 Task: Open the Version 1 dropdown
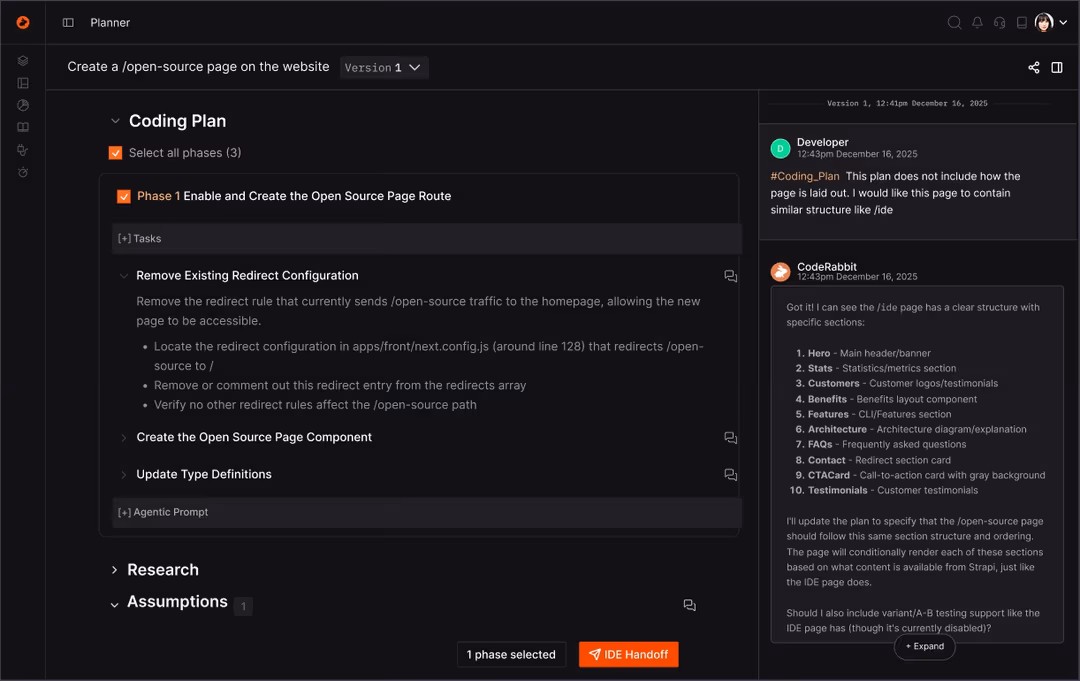(x=384, y=68)
